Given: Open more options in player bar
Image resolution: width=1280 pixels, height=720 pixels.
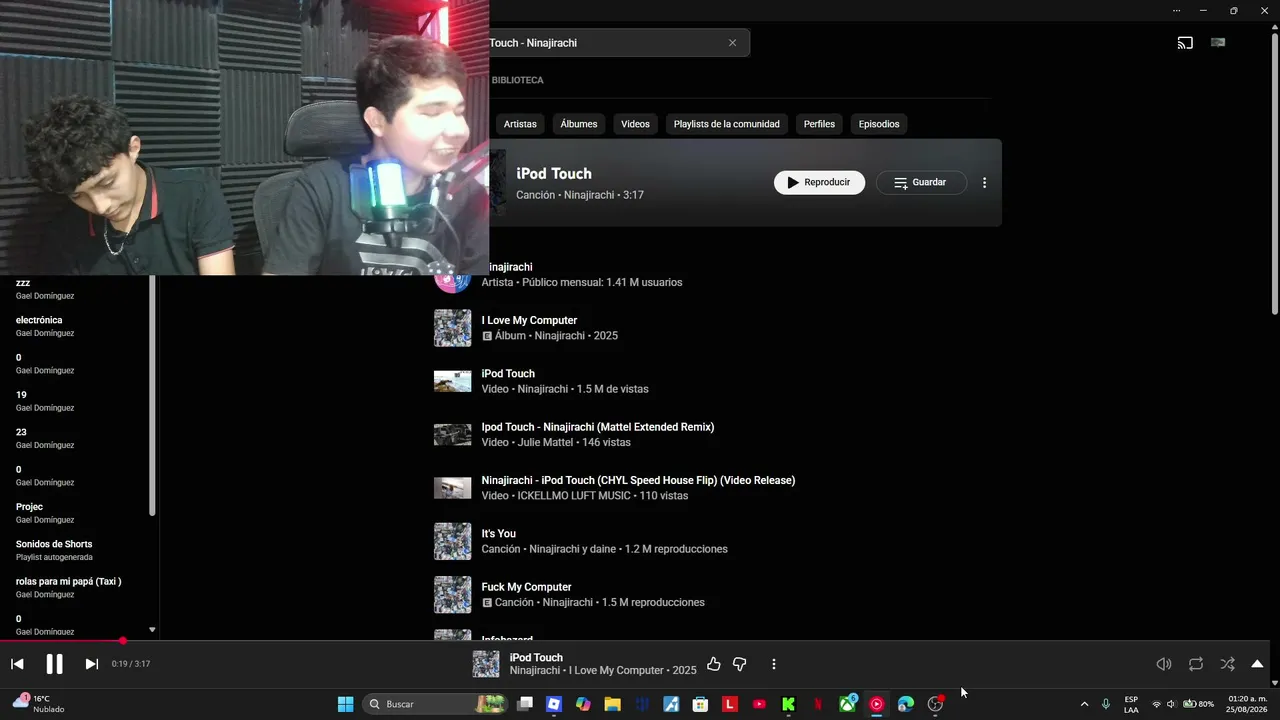Looking at the screenshot, I should [x=773, y=664].
